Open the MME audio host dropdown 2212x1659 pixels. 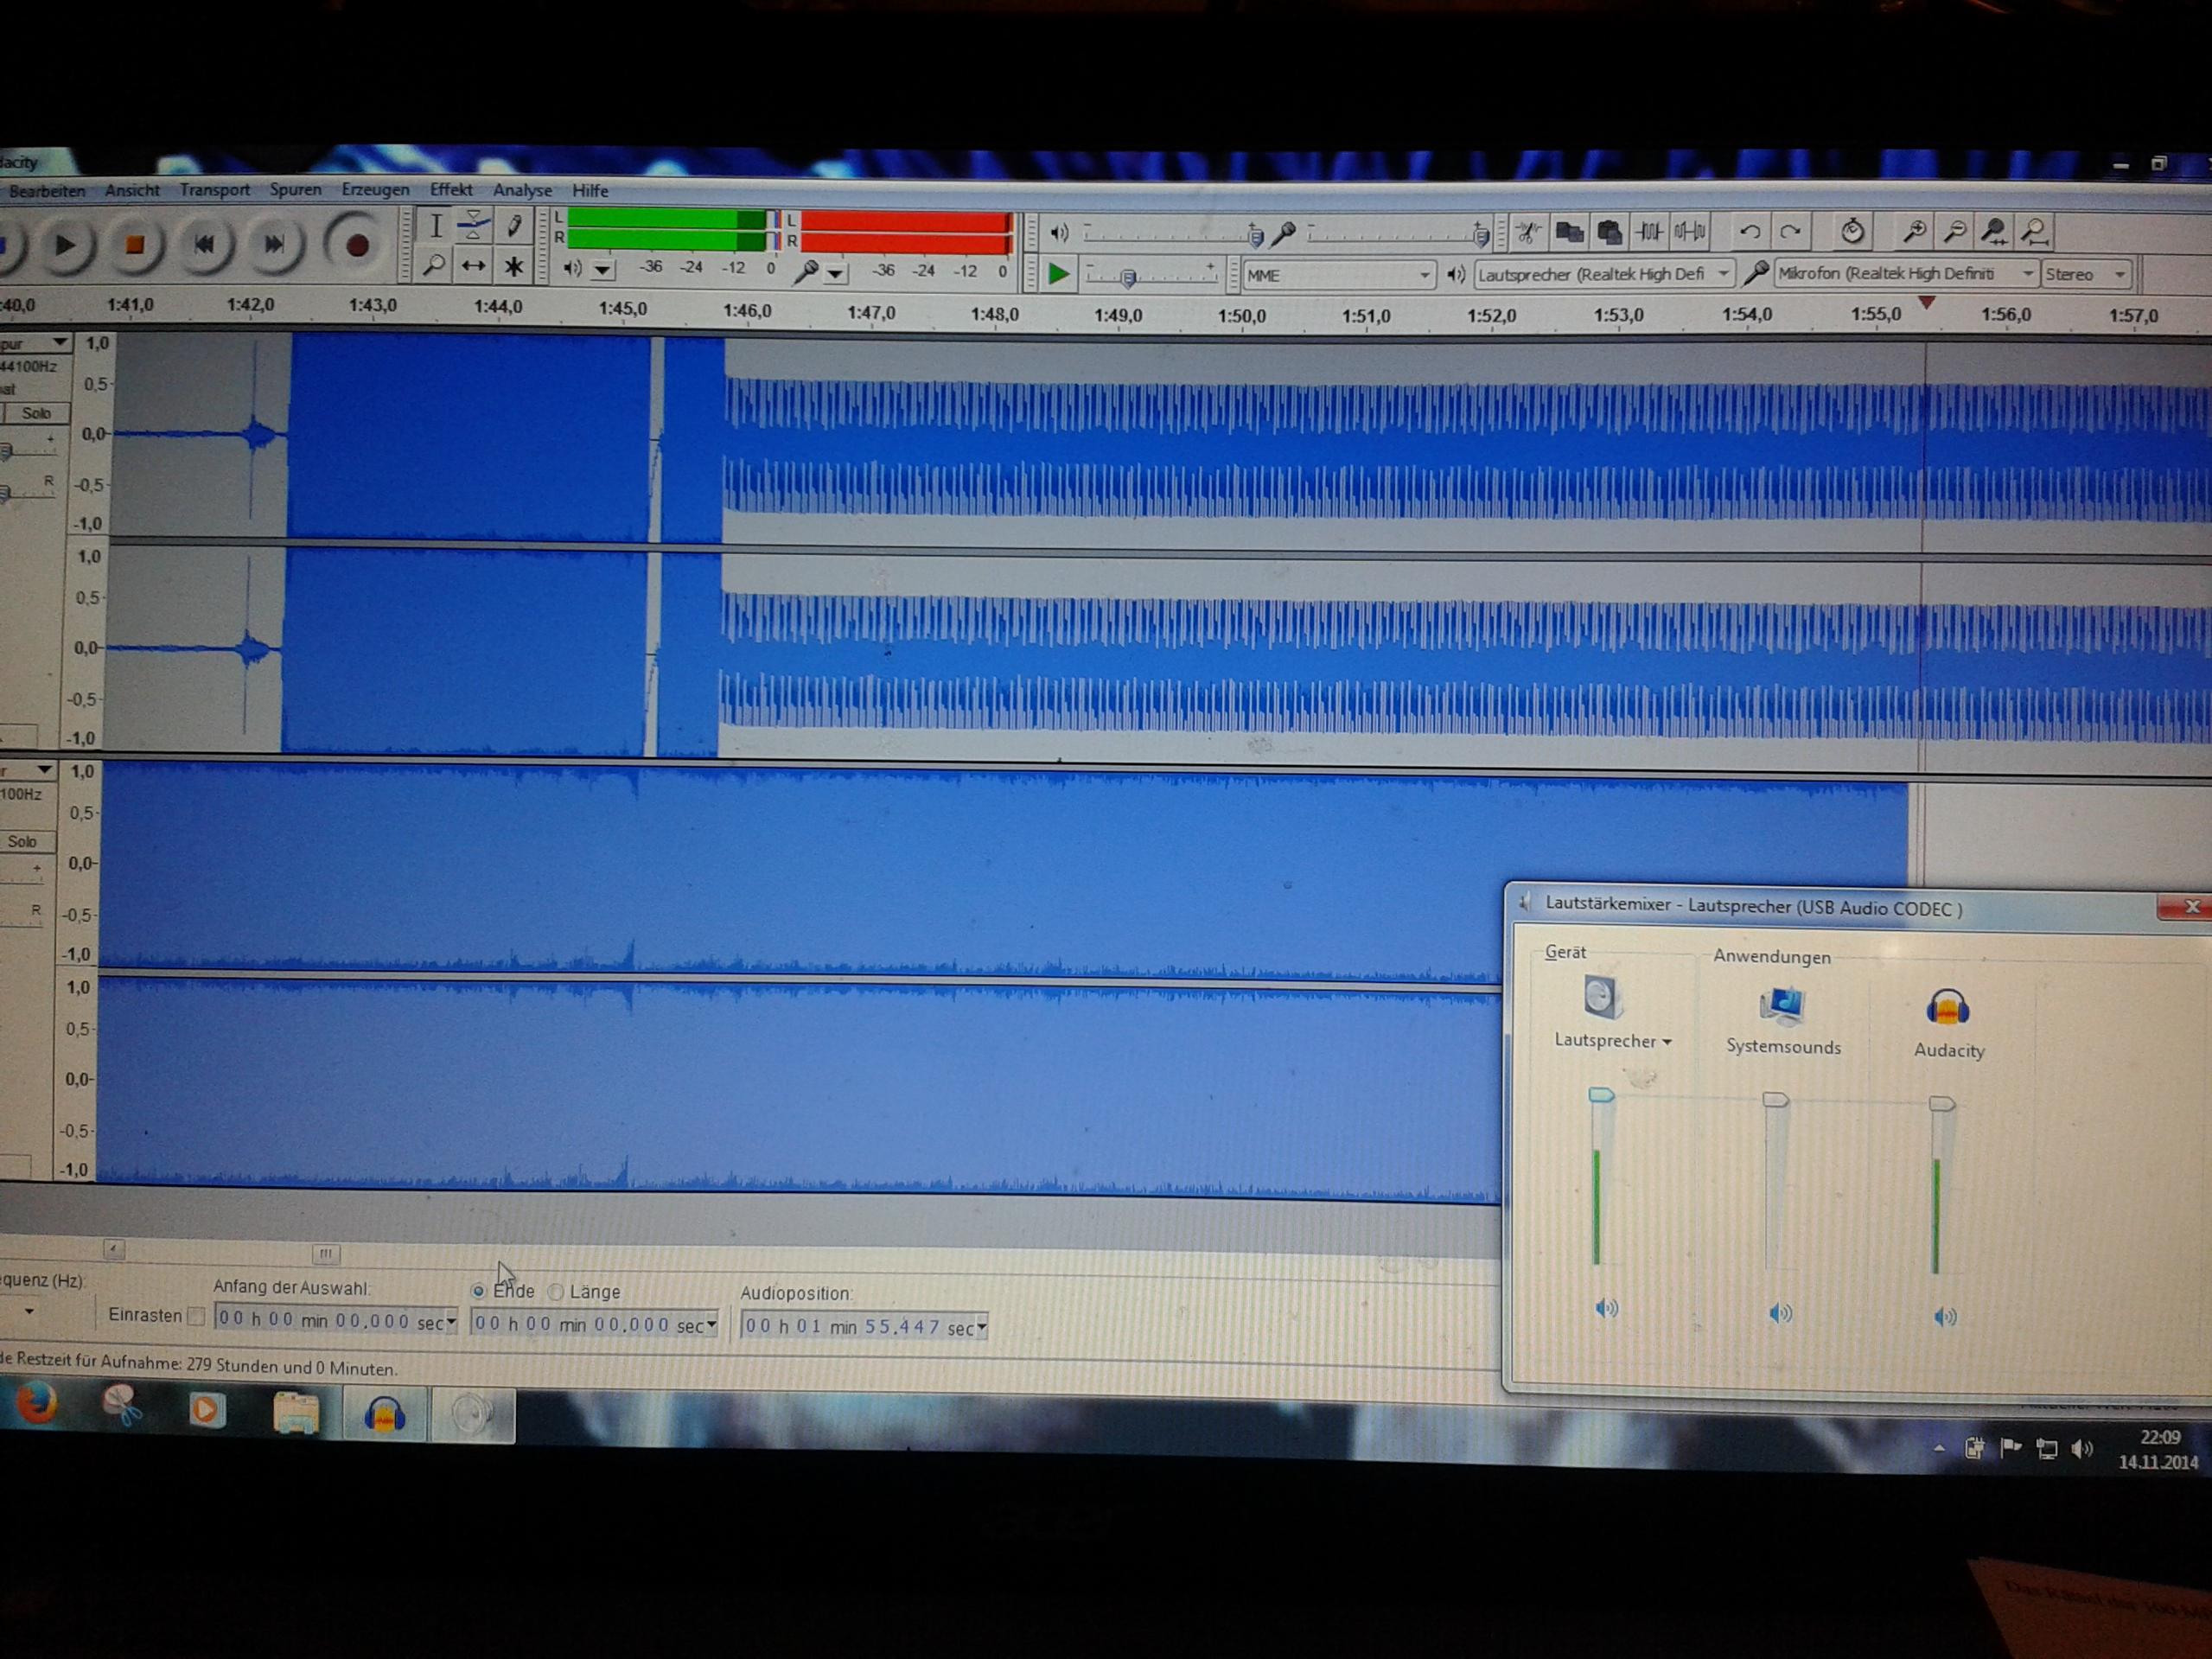click(1338, 275)
